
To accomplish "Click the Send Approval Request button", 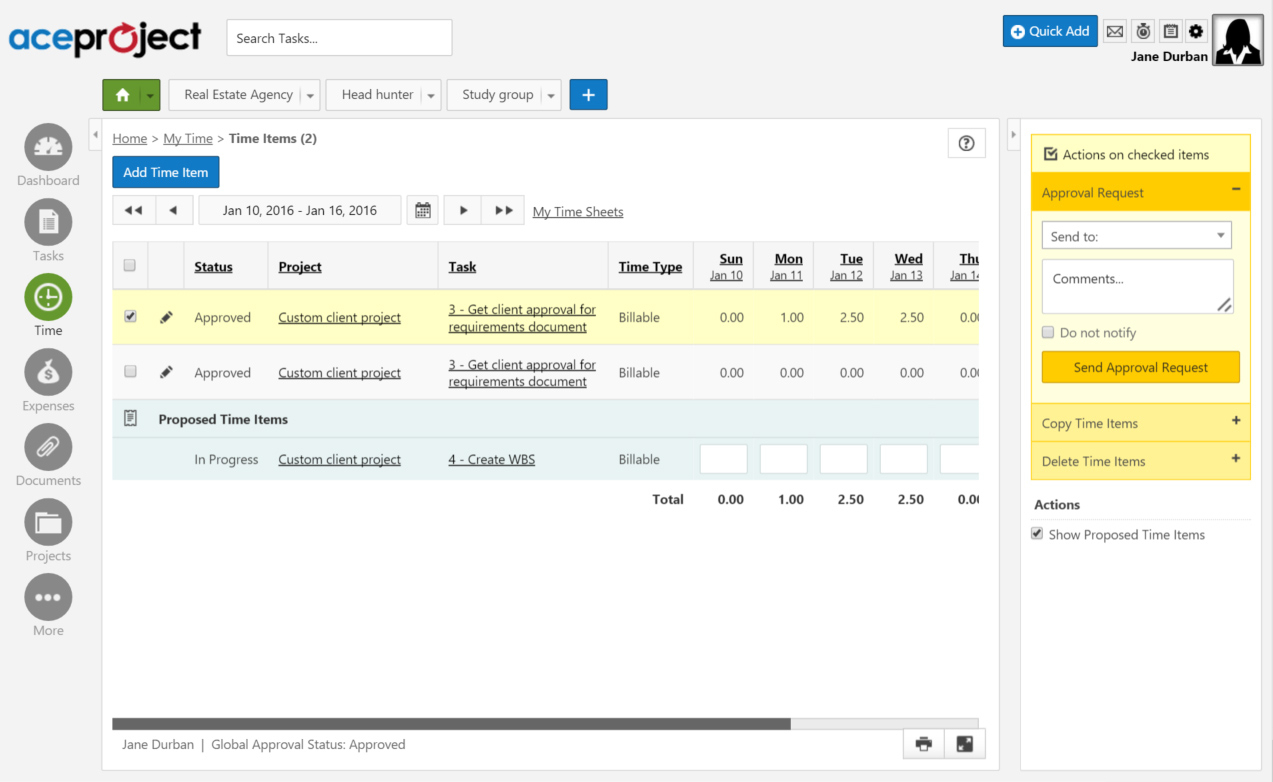I will click(x=1140, y=367).
